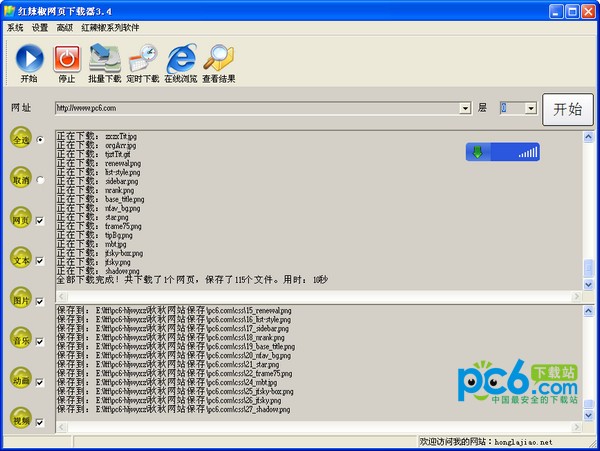600x451 pixels.
Task: Click up arrow of download log scrollbar
Action: 589,137
